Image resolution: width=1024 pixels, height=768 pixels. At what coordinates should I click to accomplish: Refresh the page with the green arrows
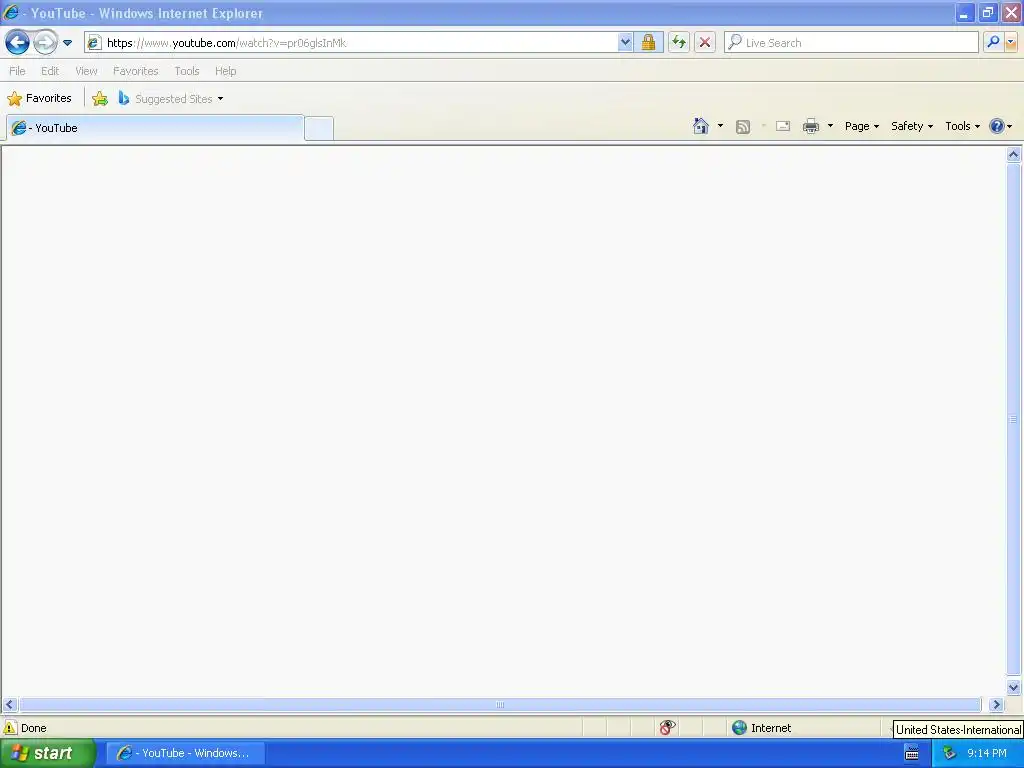pos(679,43)
